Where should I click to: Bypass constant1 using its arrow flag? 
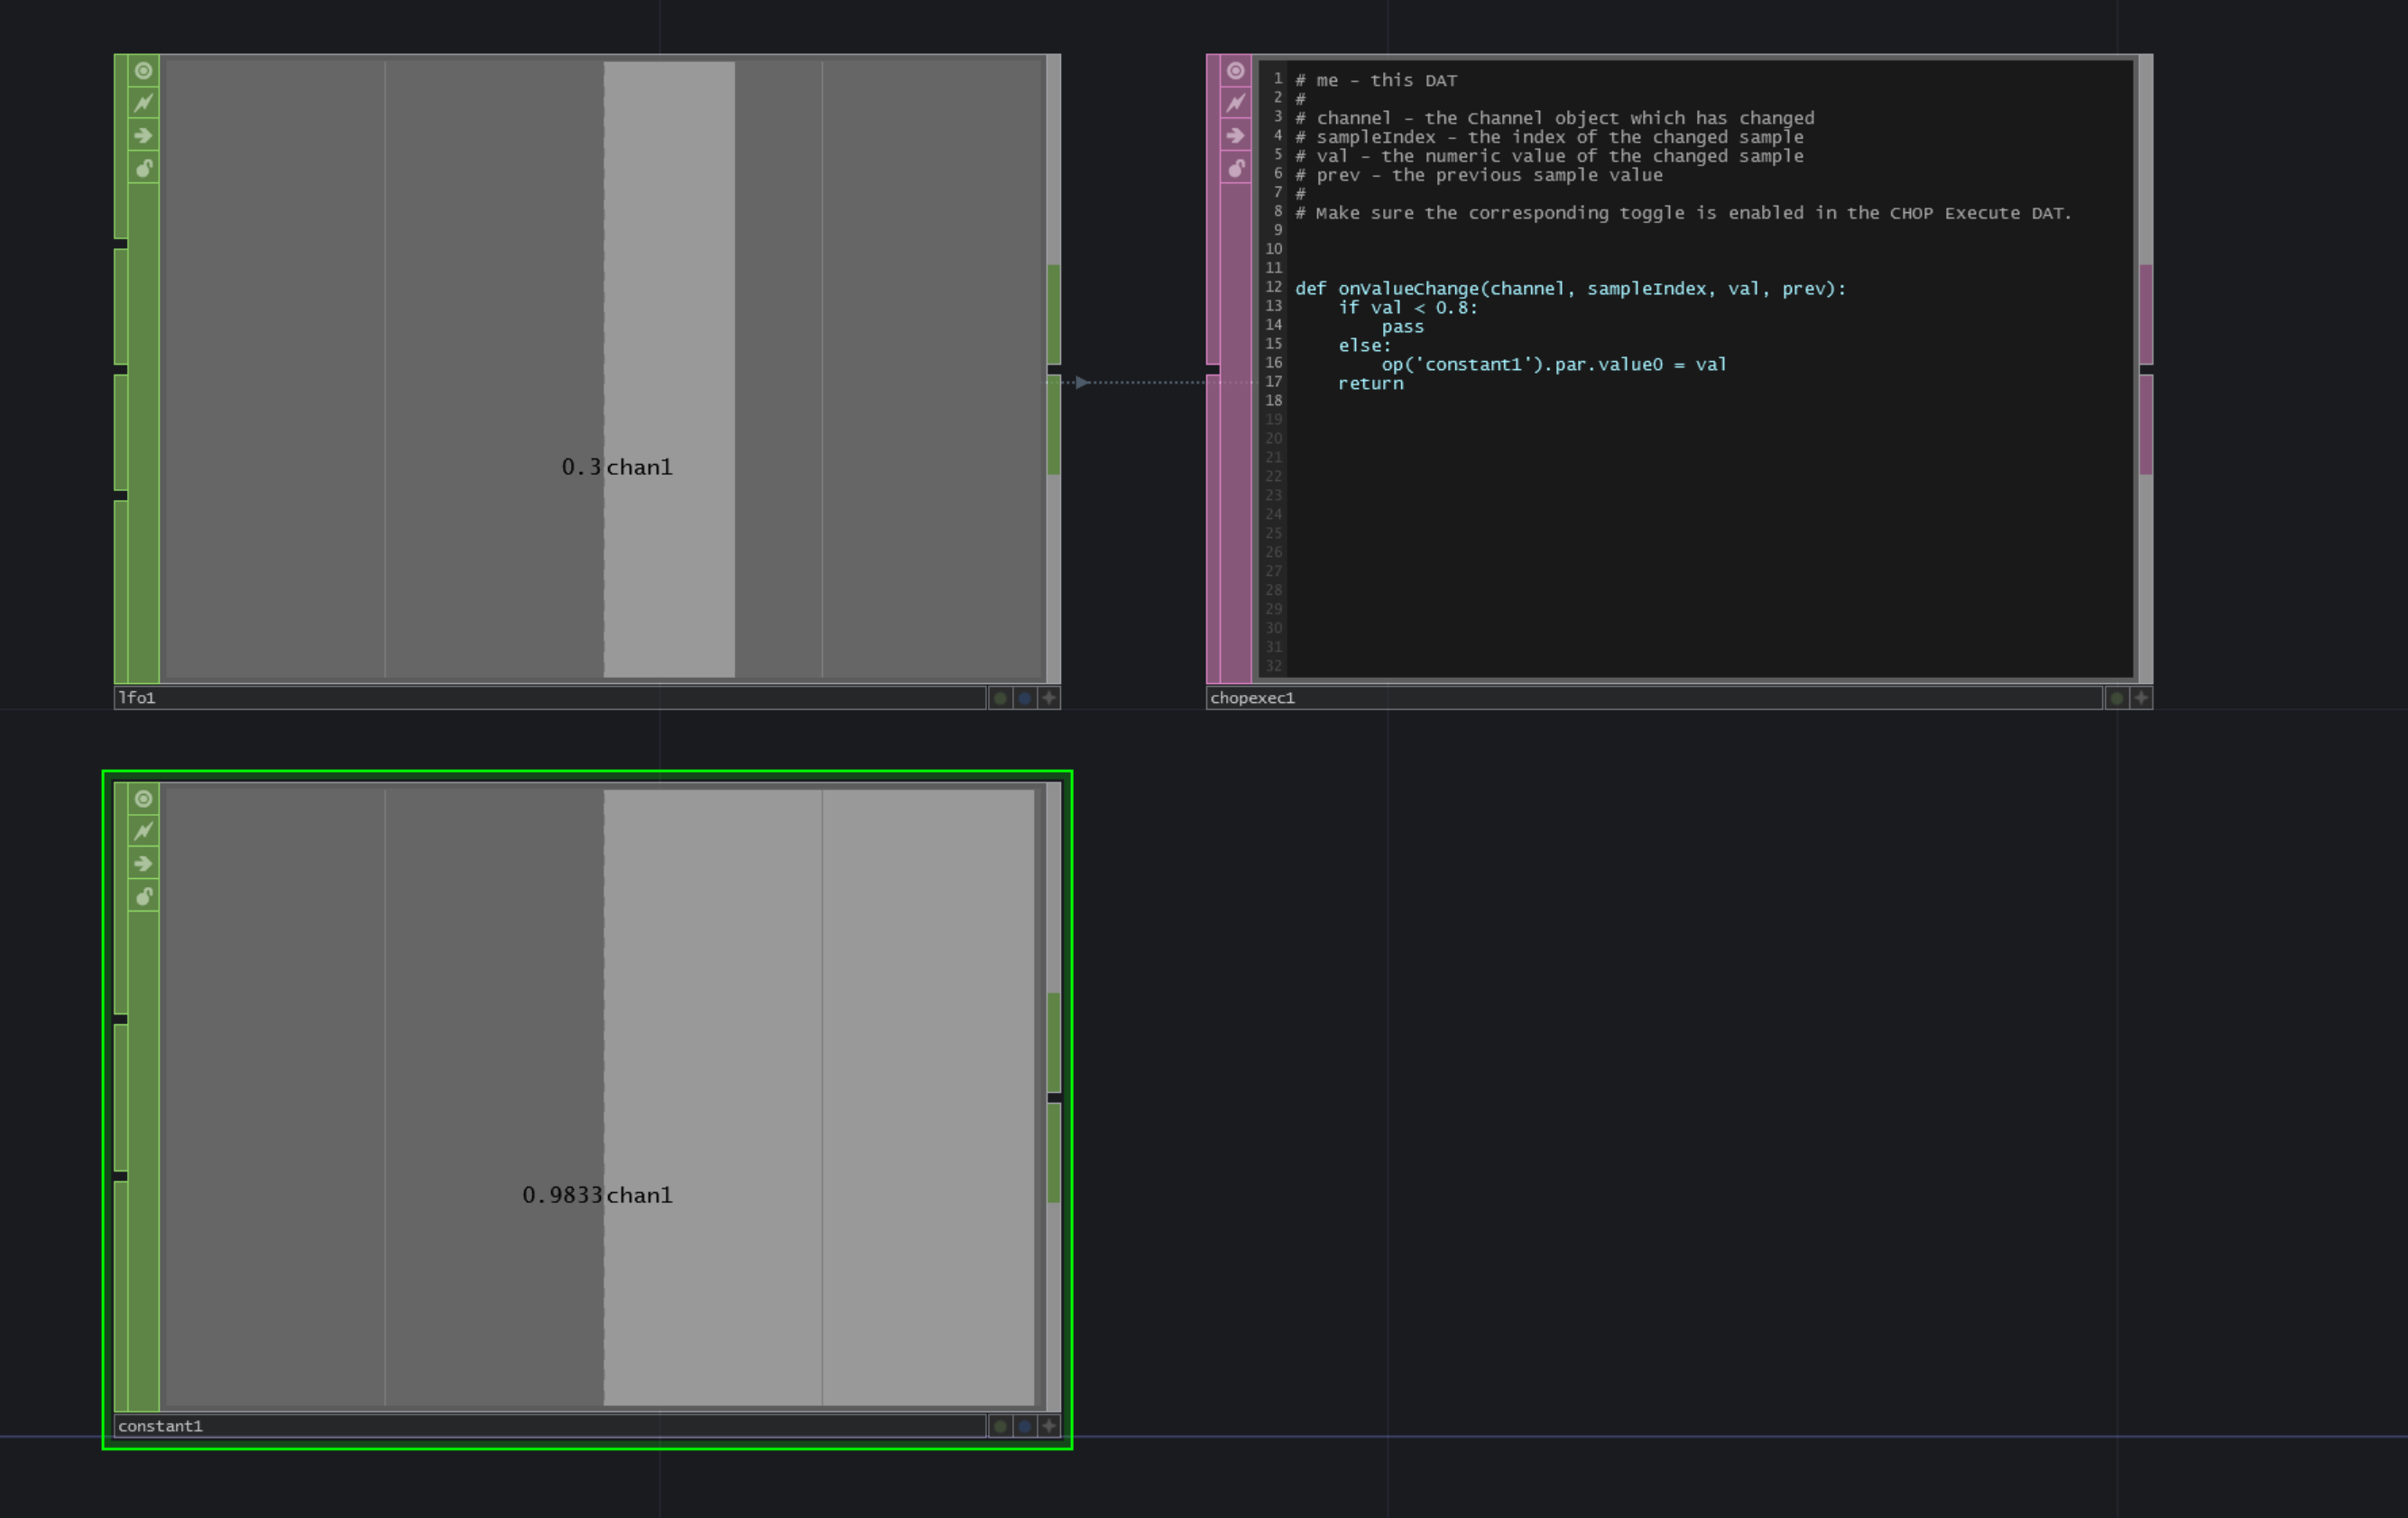144,864
